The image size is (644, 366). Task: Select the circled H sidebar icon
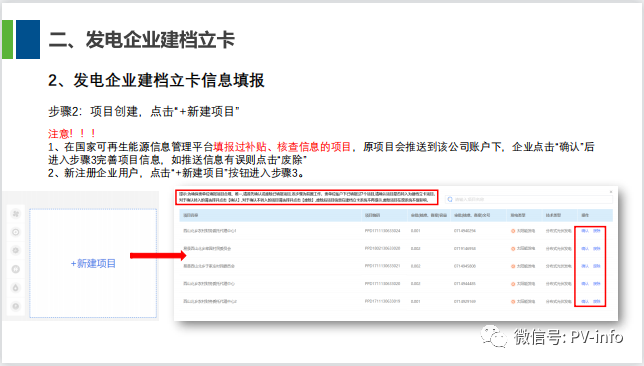pyautogui.click(x=16, y=269)
